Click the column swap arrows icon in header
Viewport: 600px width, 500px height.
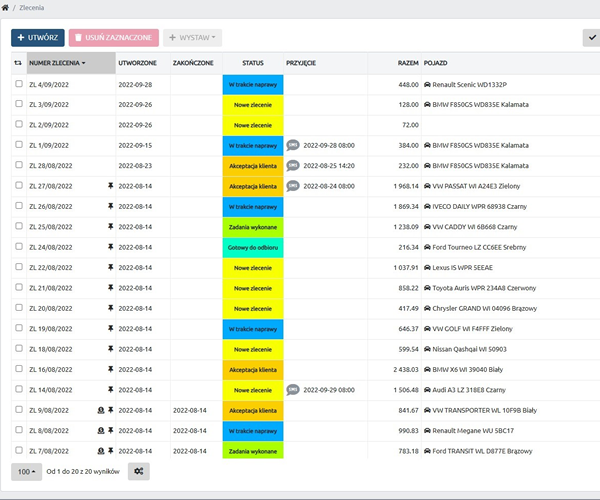coord(18,63)
